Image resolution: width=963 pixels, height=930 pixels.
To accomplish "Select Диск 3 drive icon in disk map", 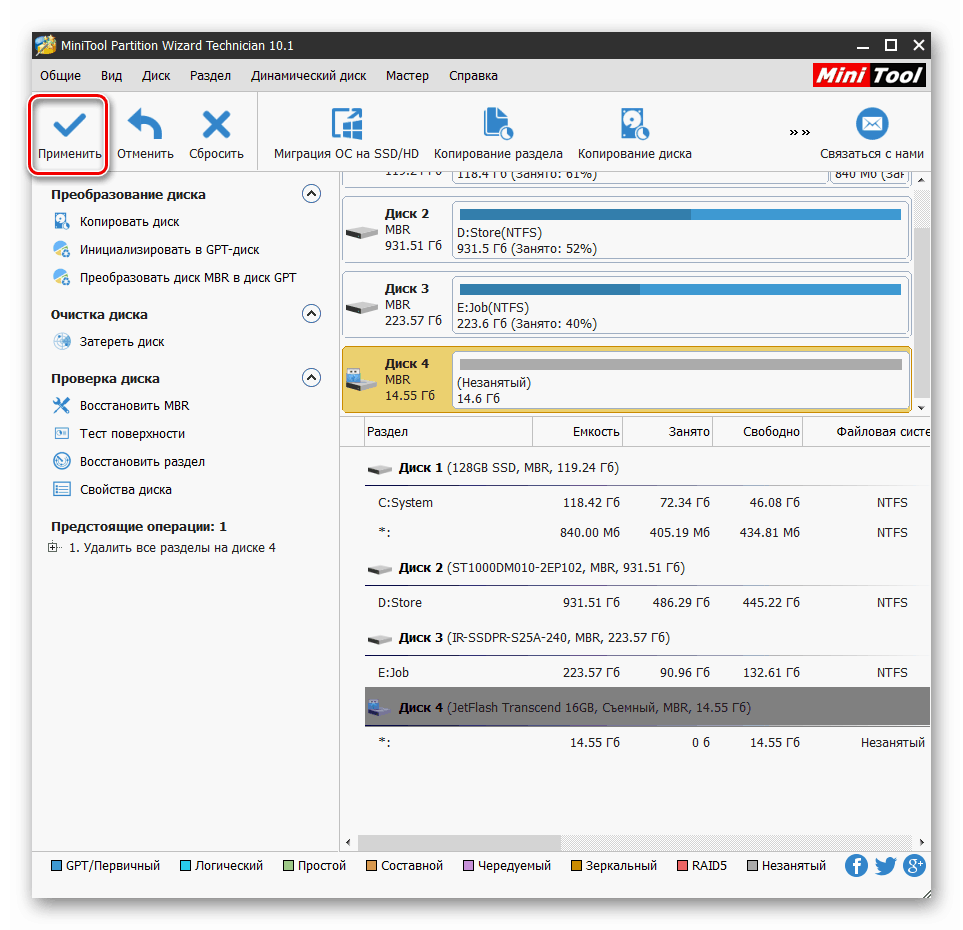I will click(x=362, y=308).
